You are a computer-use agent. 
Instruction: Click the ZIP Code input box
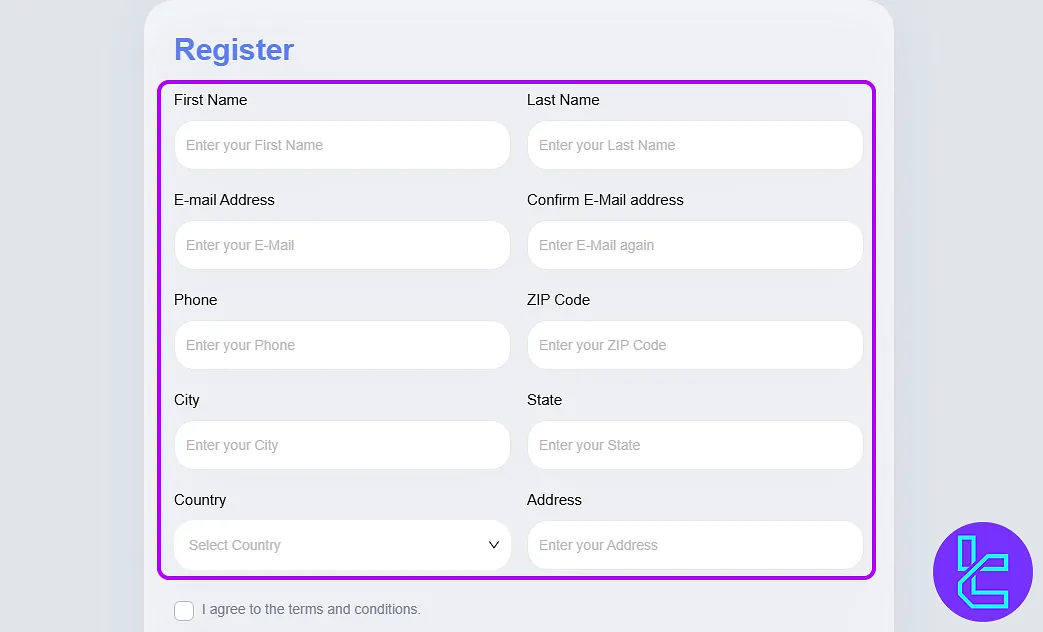695,345
